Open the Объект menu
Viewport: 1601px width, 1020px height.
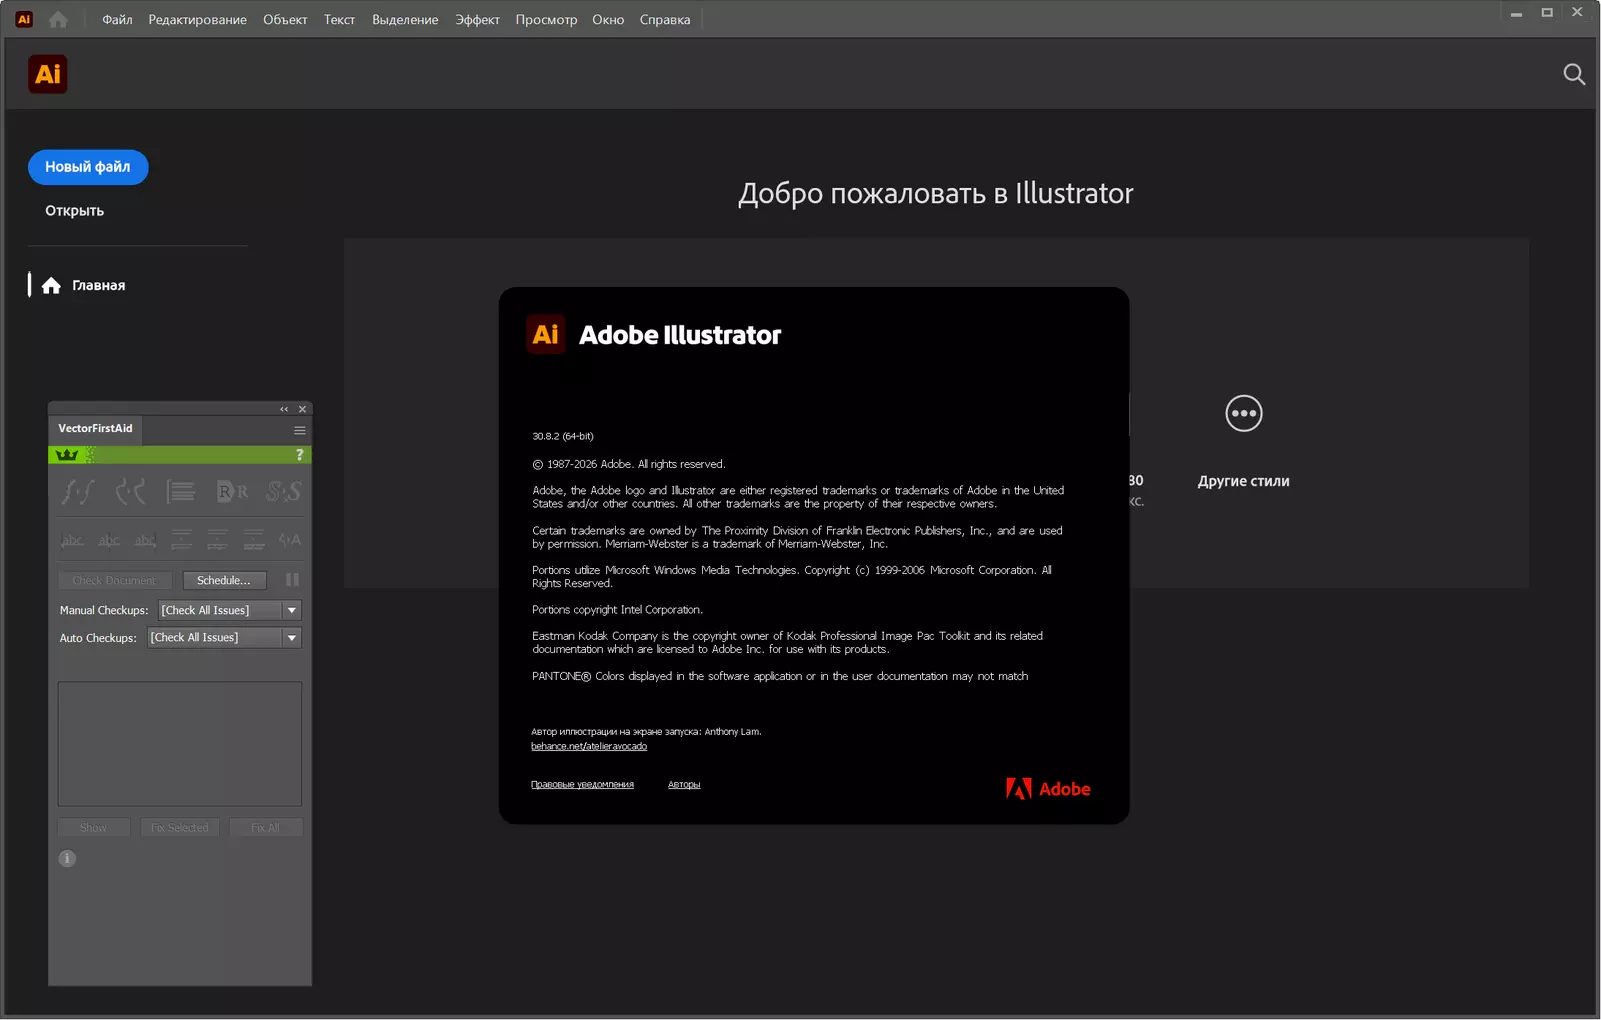pos(285,19)
